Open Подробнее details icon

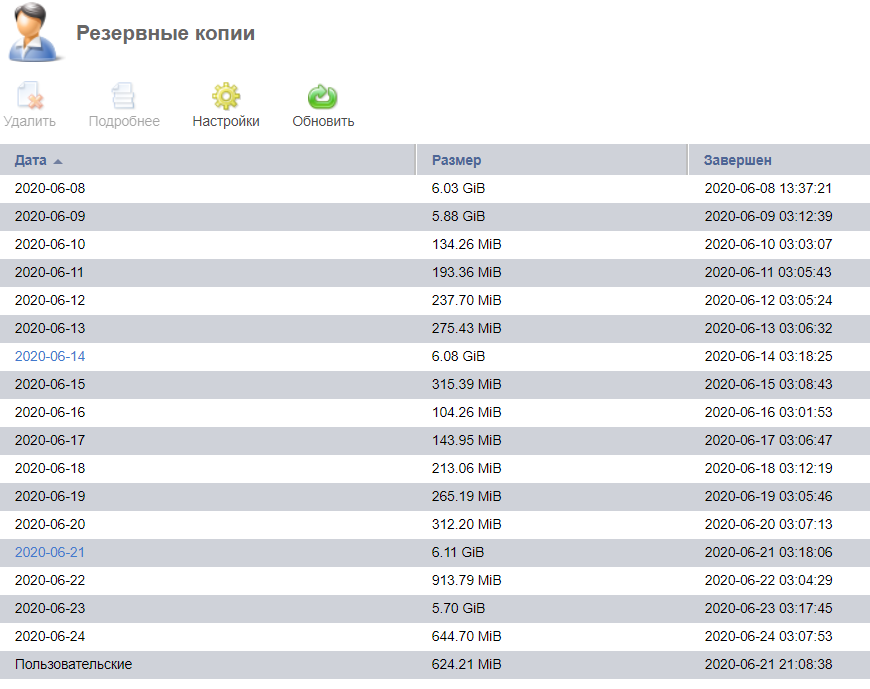tap(123, 95)
